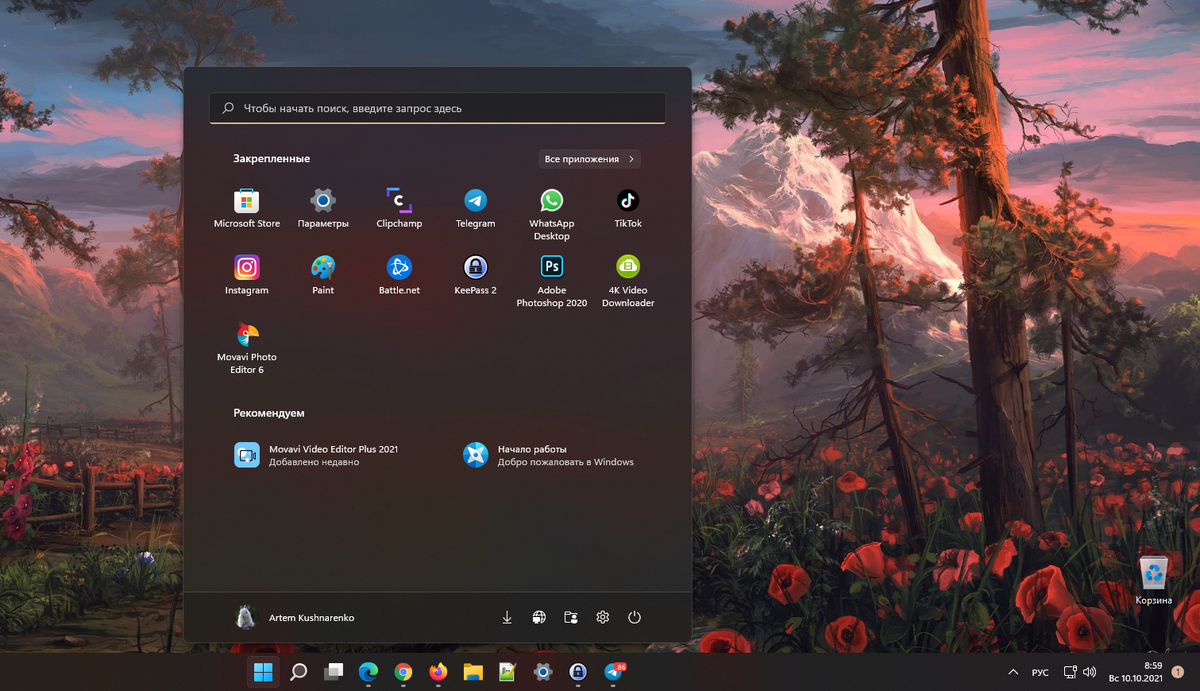Open notification center badge
1200x691 pixels.
[x=1177, y=673]
